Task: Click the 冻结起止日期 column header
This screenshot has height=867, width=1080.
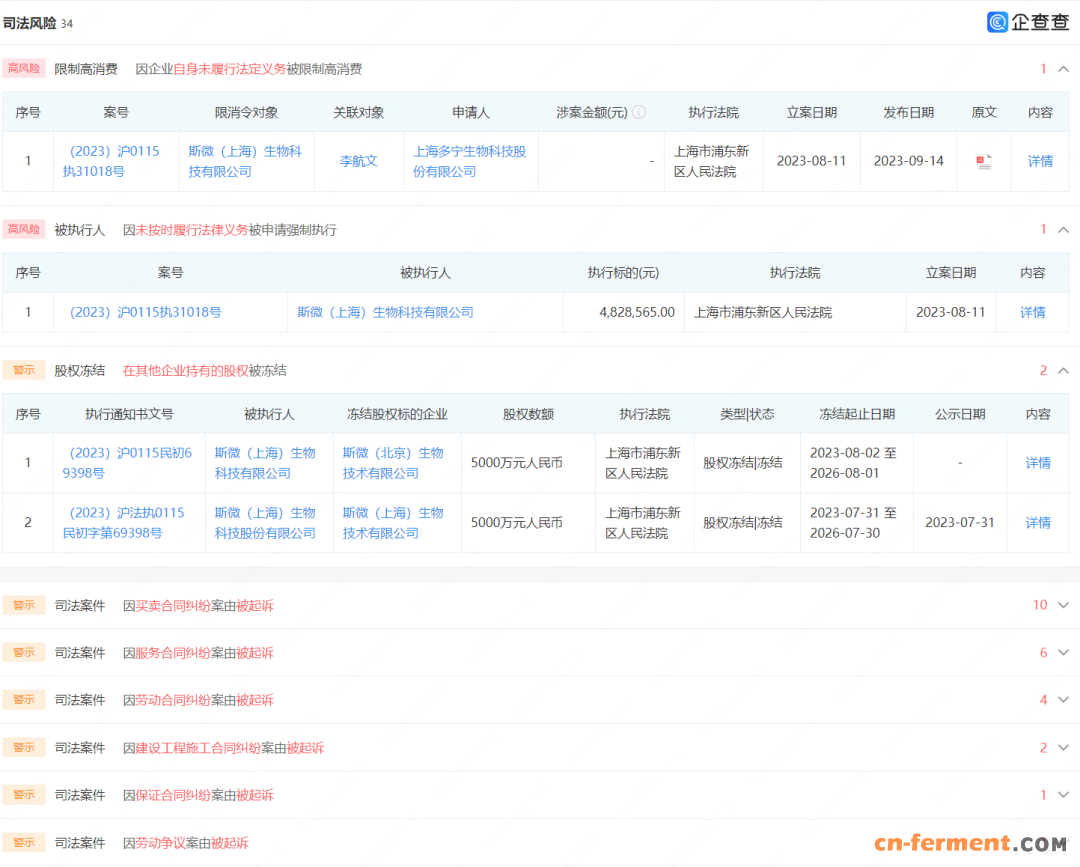Action: click(x=857, y=415)
